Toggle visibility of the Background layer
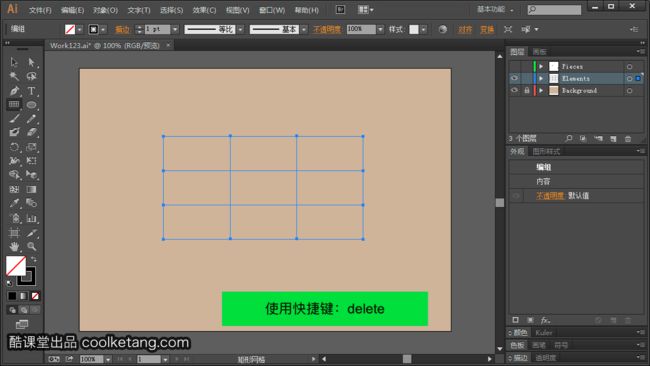Image resolution: width=650 pixels, height=366 pixels. [514, 90]
